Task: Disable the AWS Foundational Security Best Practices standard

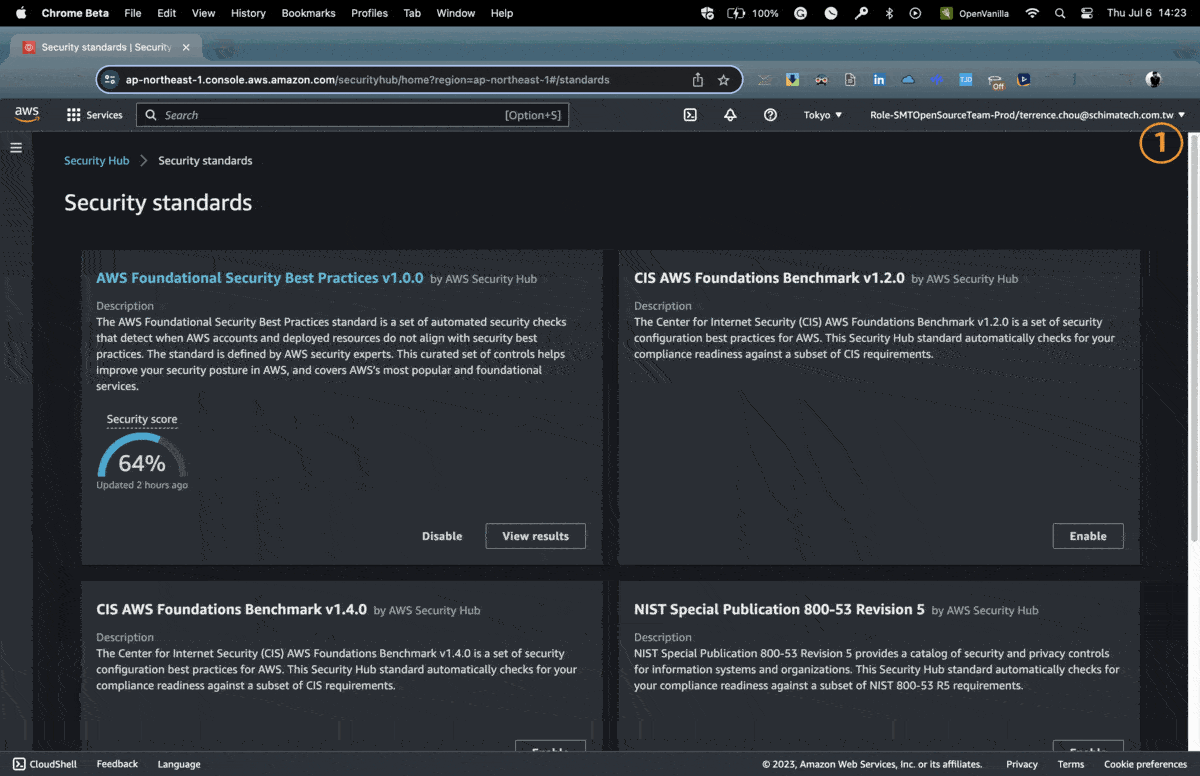Action: tap(442, 536)
